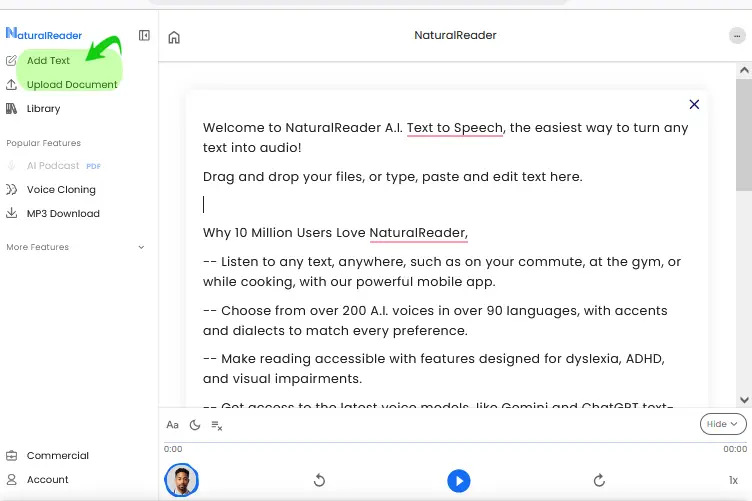Select Upload Document in sidebar
Screen dimensions: 752x501
coord(72,85)
